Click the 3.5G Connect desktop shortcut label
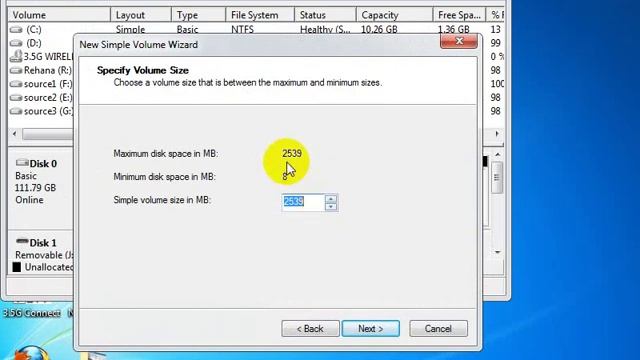The height and width of the screenshot is (360, 640). 32,313
